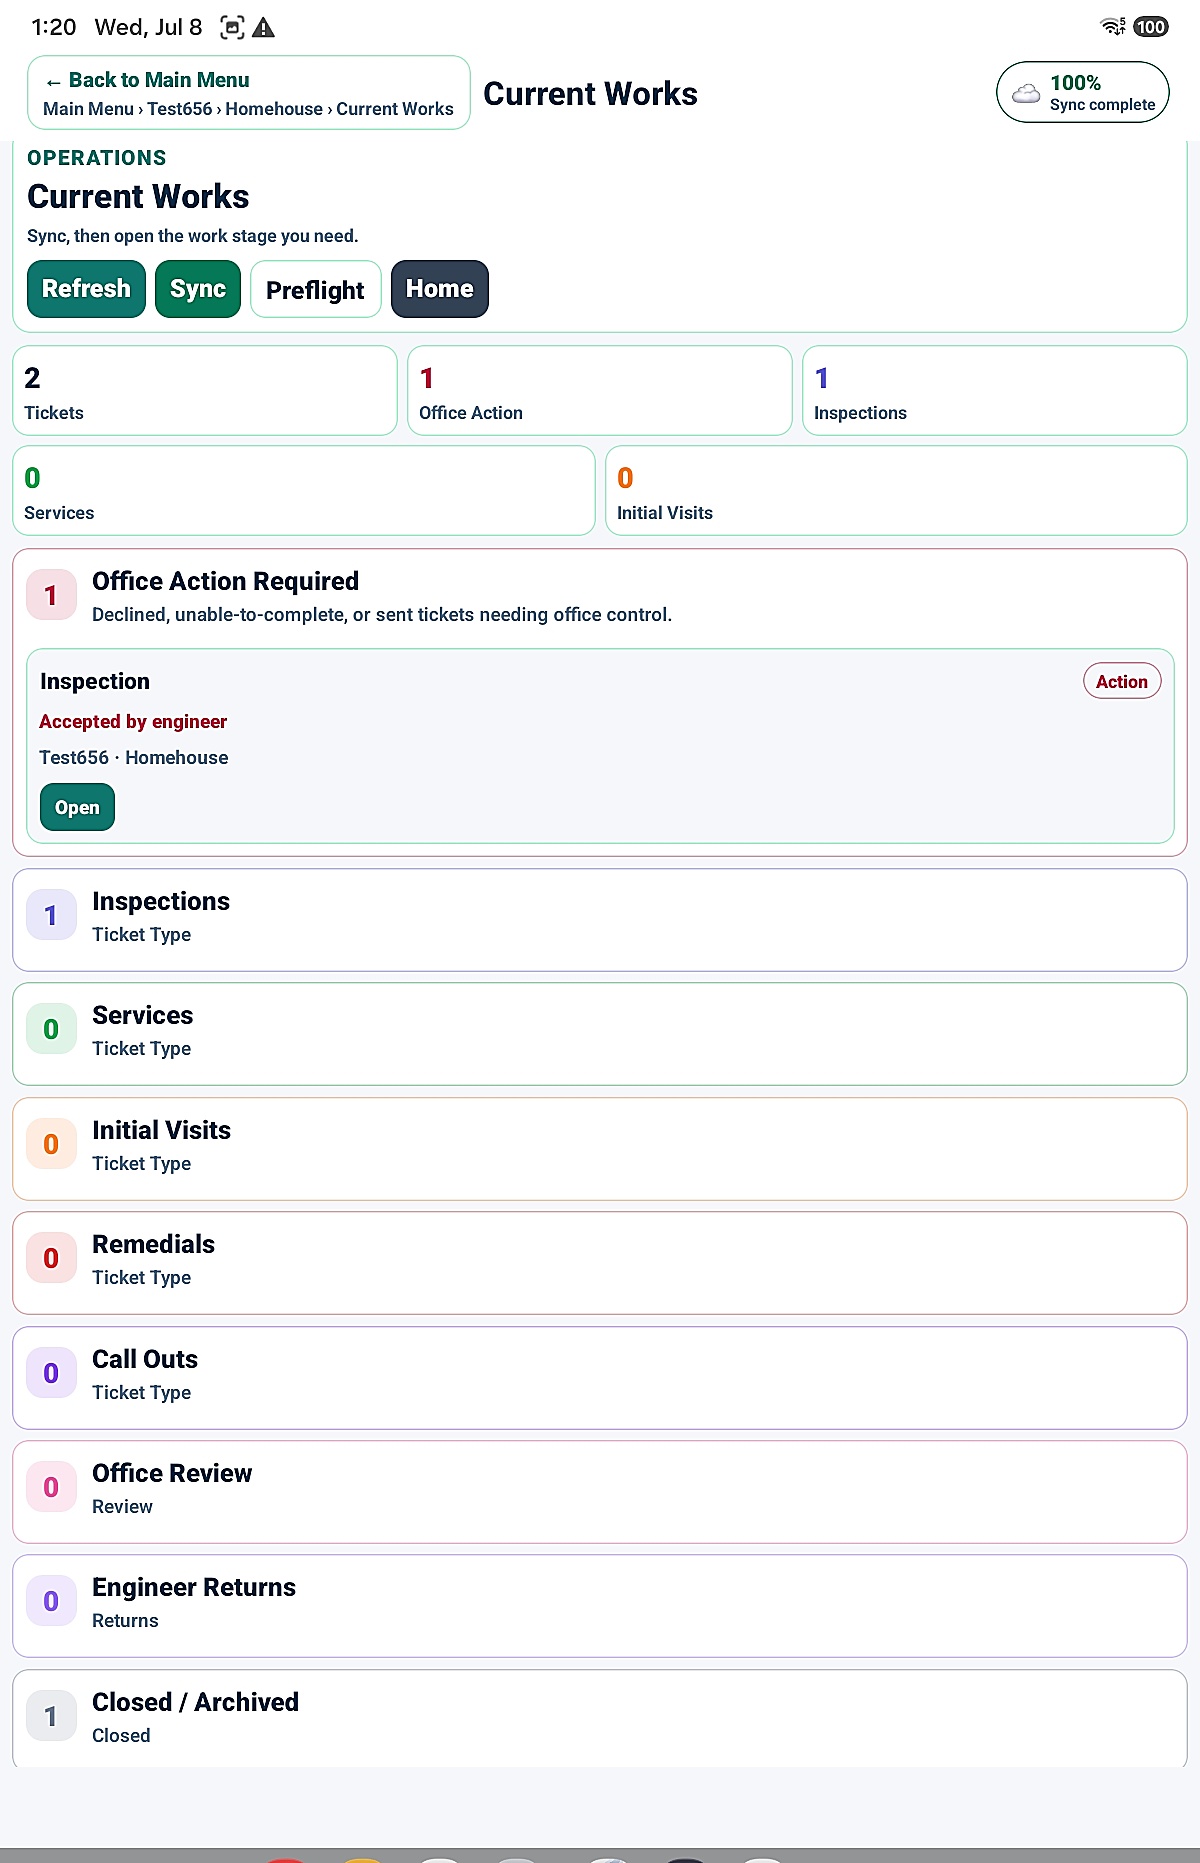
Task: Open the Tickets summary card
Action: [x=205, y=391]
